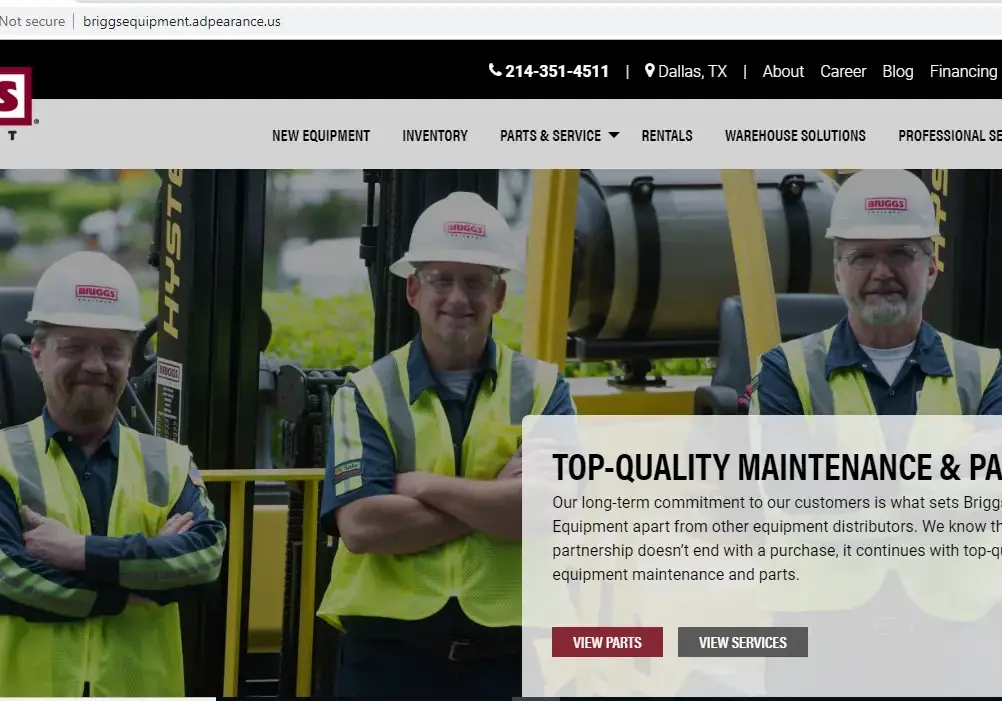1002x701 pixels.
Task: Open the Financing link
Action: 963,71
